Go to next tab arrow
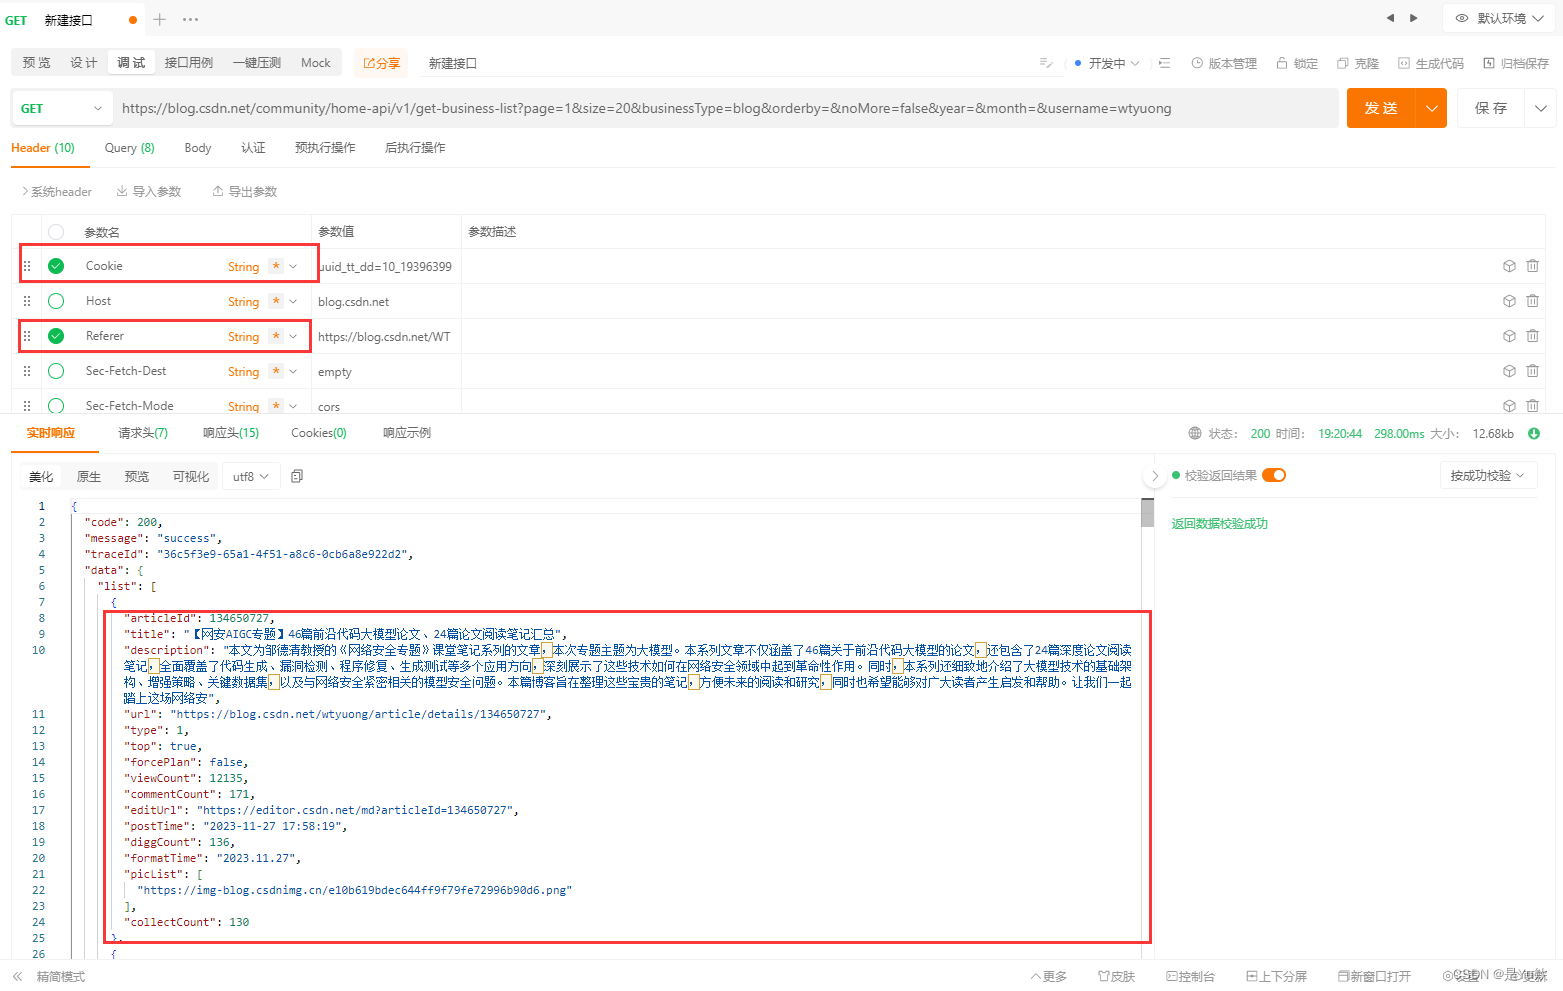This screenshot has height=991, width=1563. click(x=1413, y=18)
